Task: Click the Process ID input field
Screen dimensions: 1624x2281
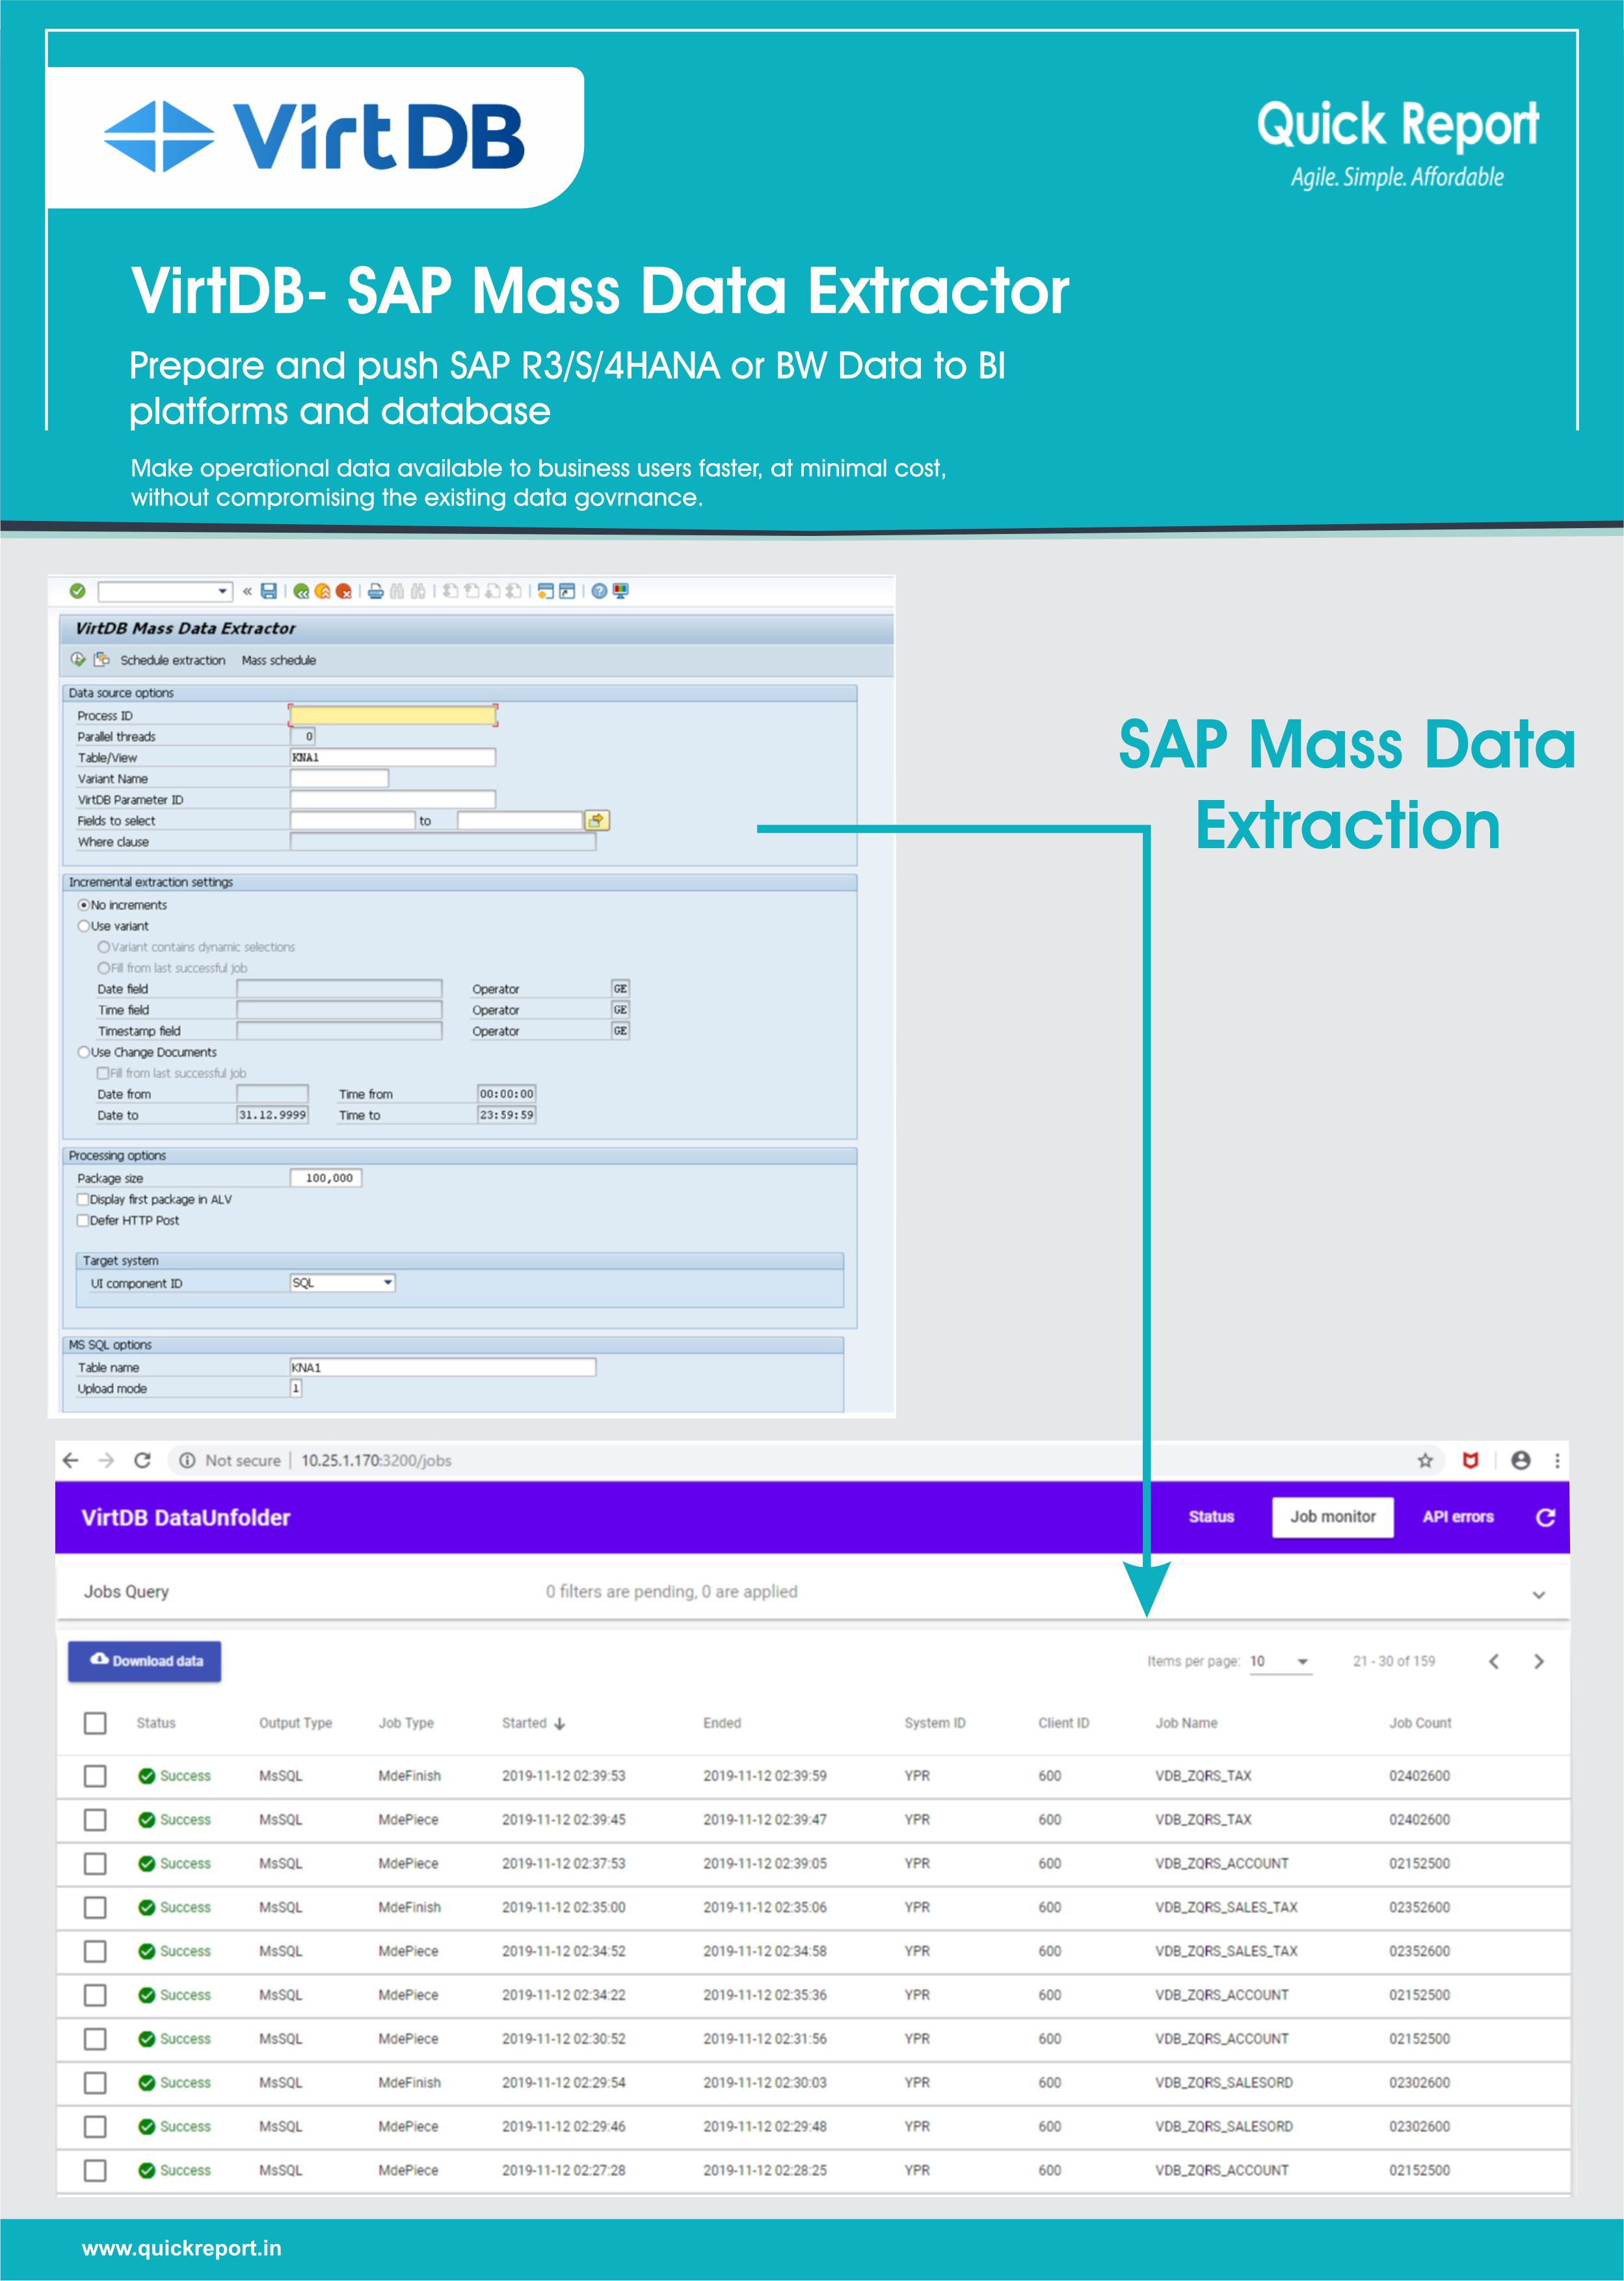Action: 393,715
